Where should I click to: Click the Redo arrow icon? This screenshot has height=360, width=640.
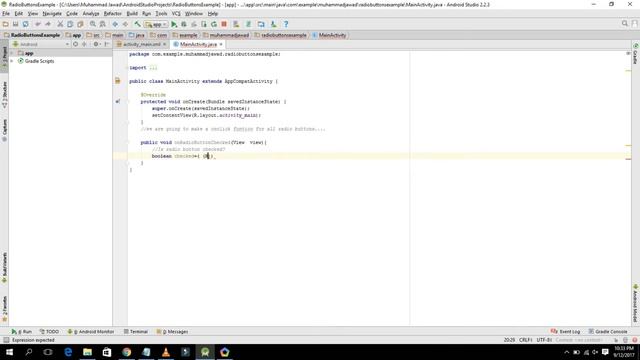click(48, 24)
